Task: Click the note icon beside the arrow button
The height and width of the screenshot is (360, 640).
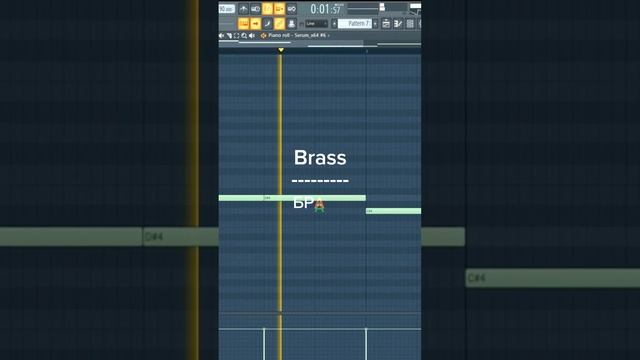Action: pyautogui.click(x=267, y=24)
